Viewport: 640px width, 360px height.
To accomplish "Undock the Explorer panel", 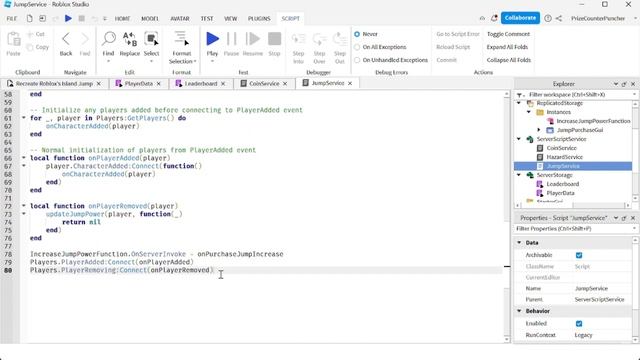I will 624,84.
